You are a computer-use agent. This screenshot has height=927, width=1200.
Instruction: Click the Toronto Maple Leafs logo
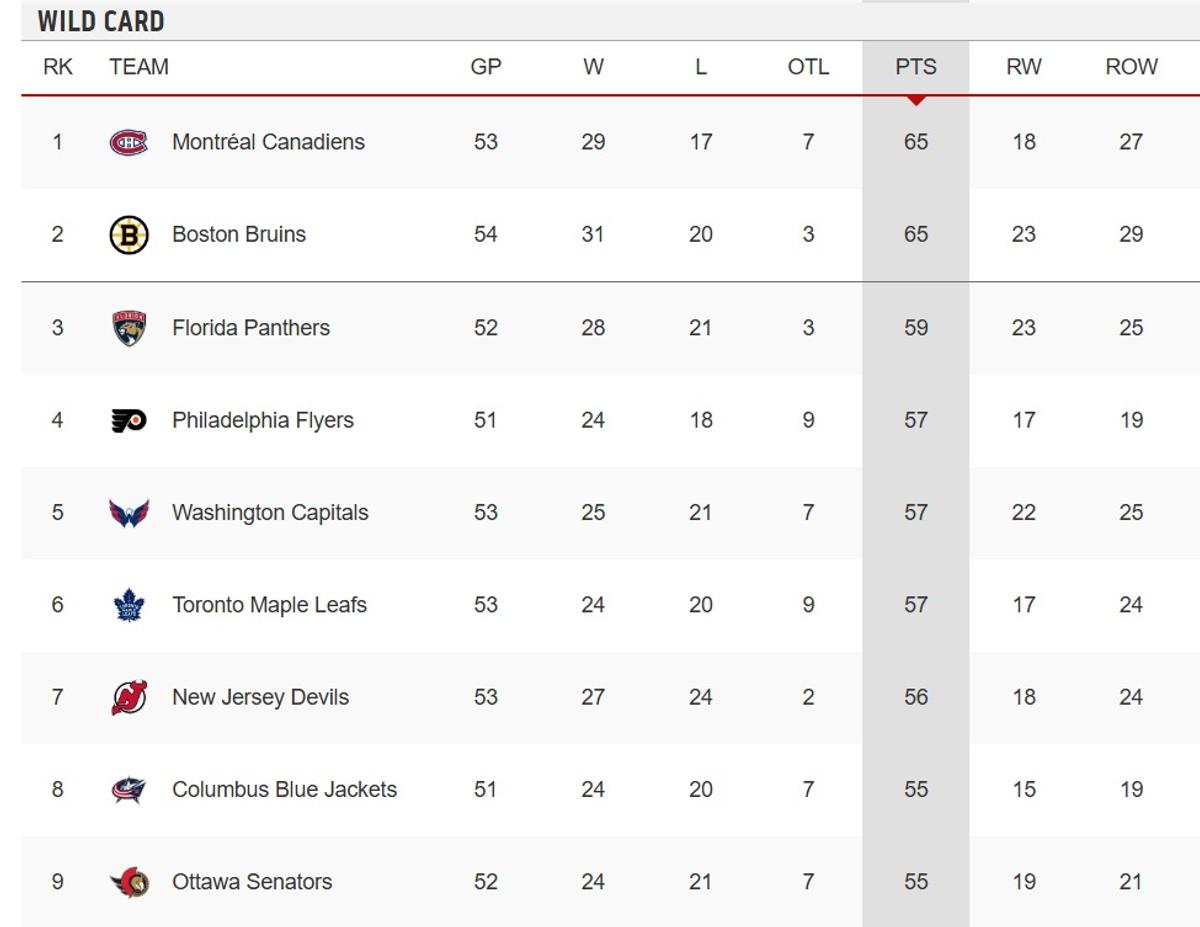click(x=128, y=604)
